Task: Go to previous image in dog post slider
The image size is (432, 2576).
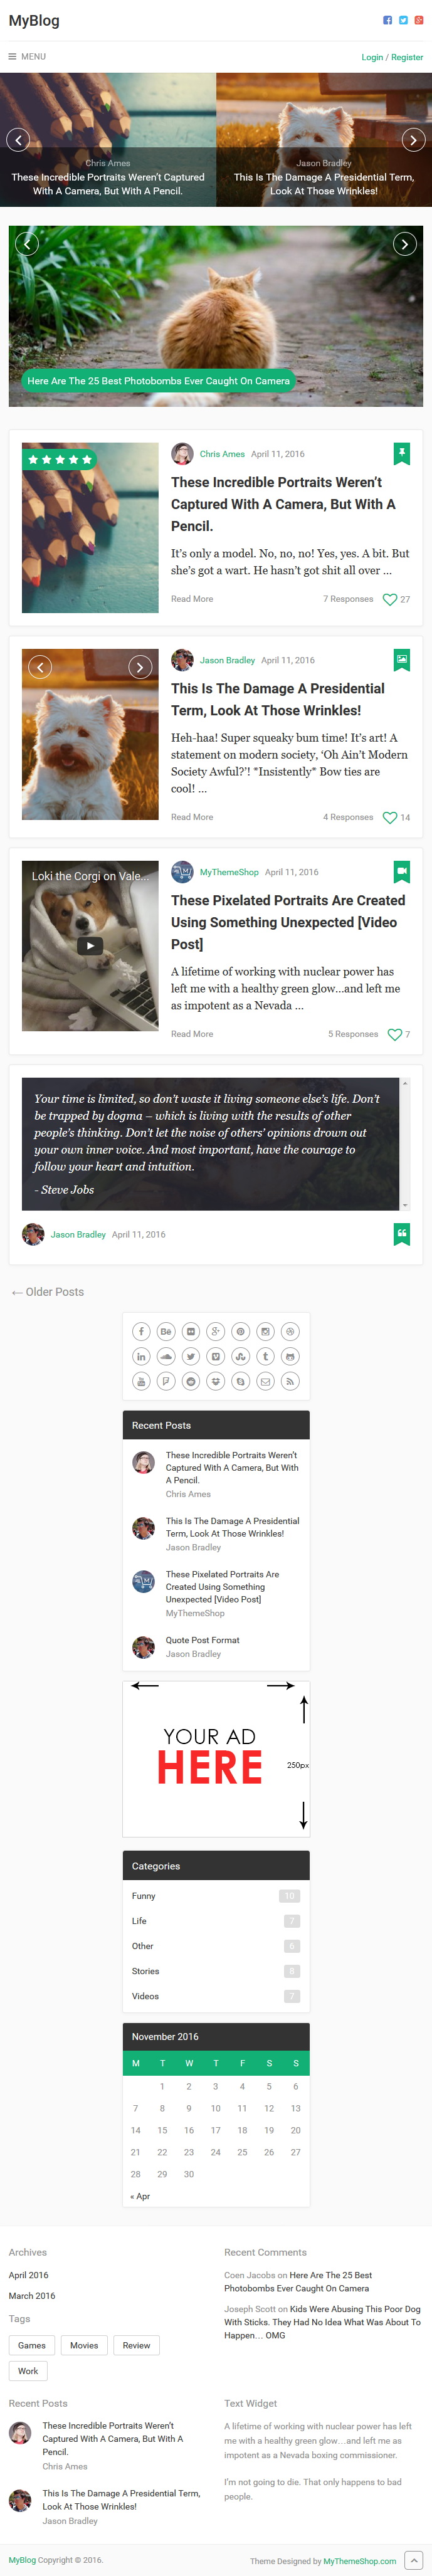Action: [39, 667]
